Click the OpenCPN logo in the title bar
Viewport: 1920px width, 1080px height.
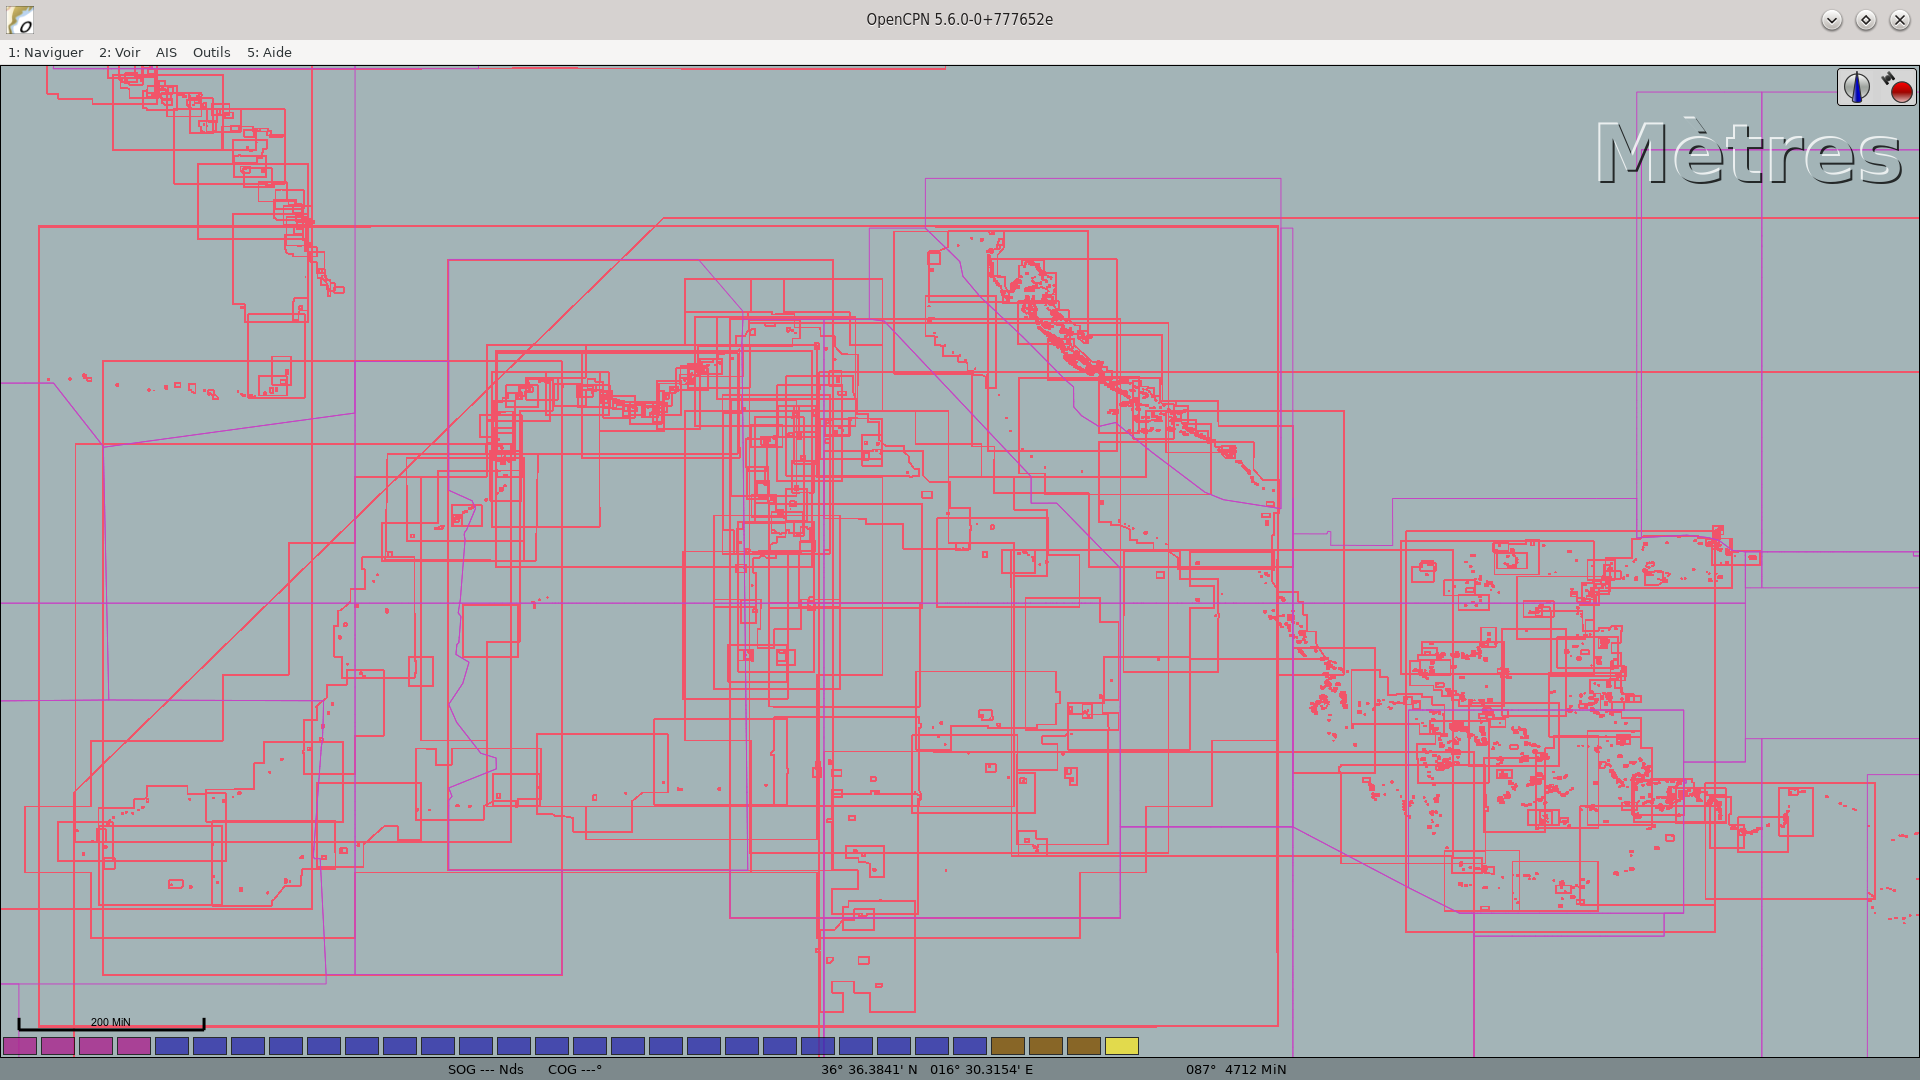21,18
